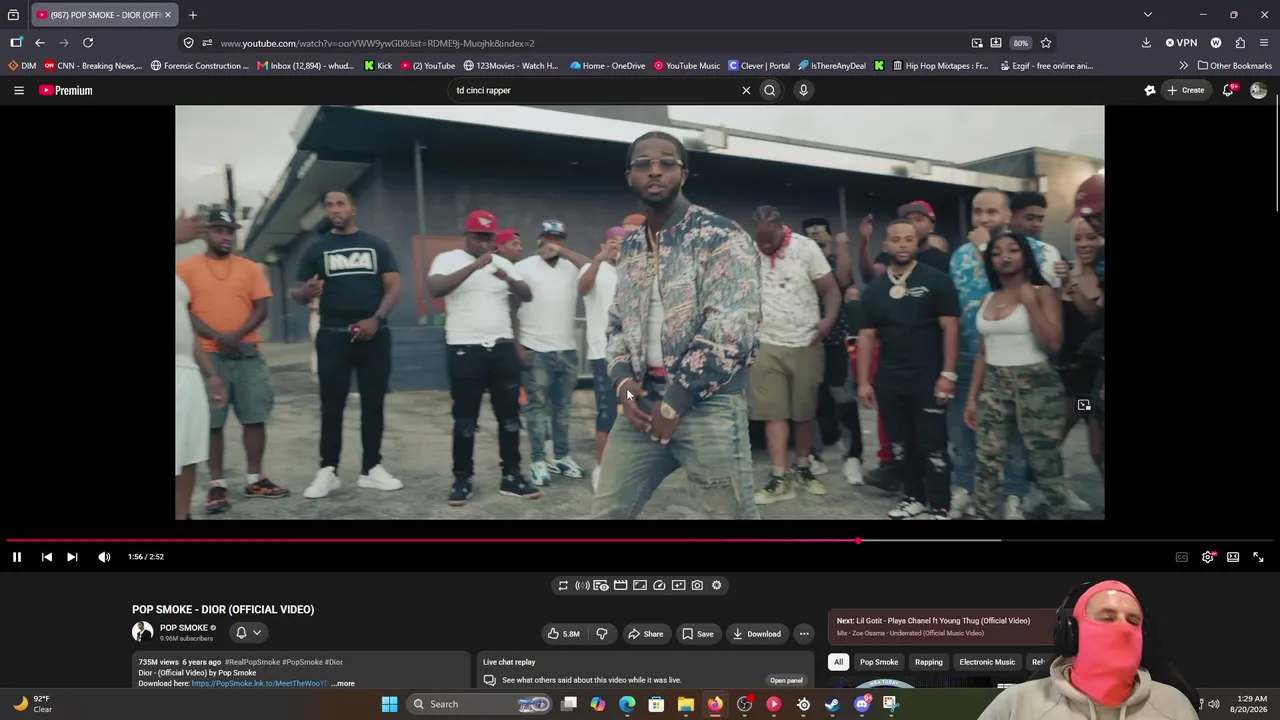Toggle closed captions on the player

pos(1182,557)
